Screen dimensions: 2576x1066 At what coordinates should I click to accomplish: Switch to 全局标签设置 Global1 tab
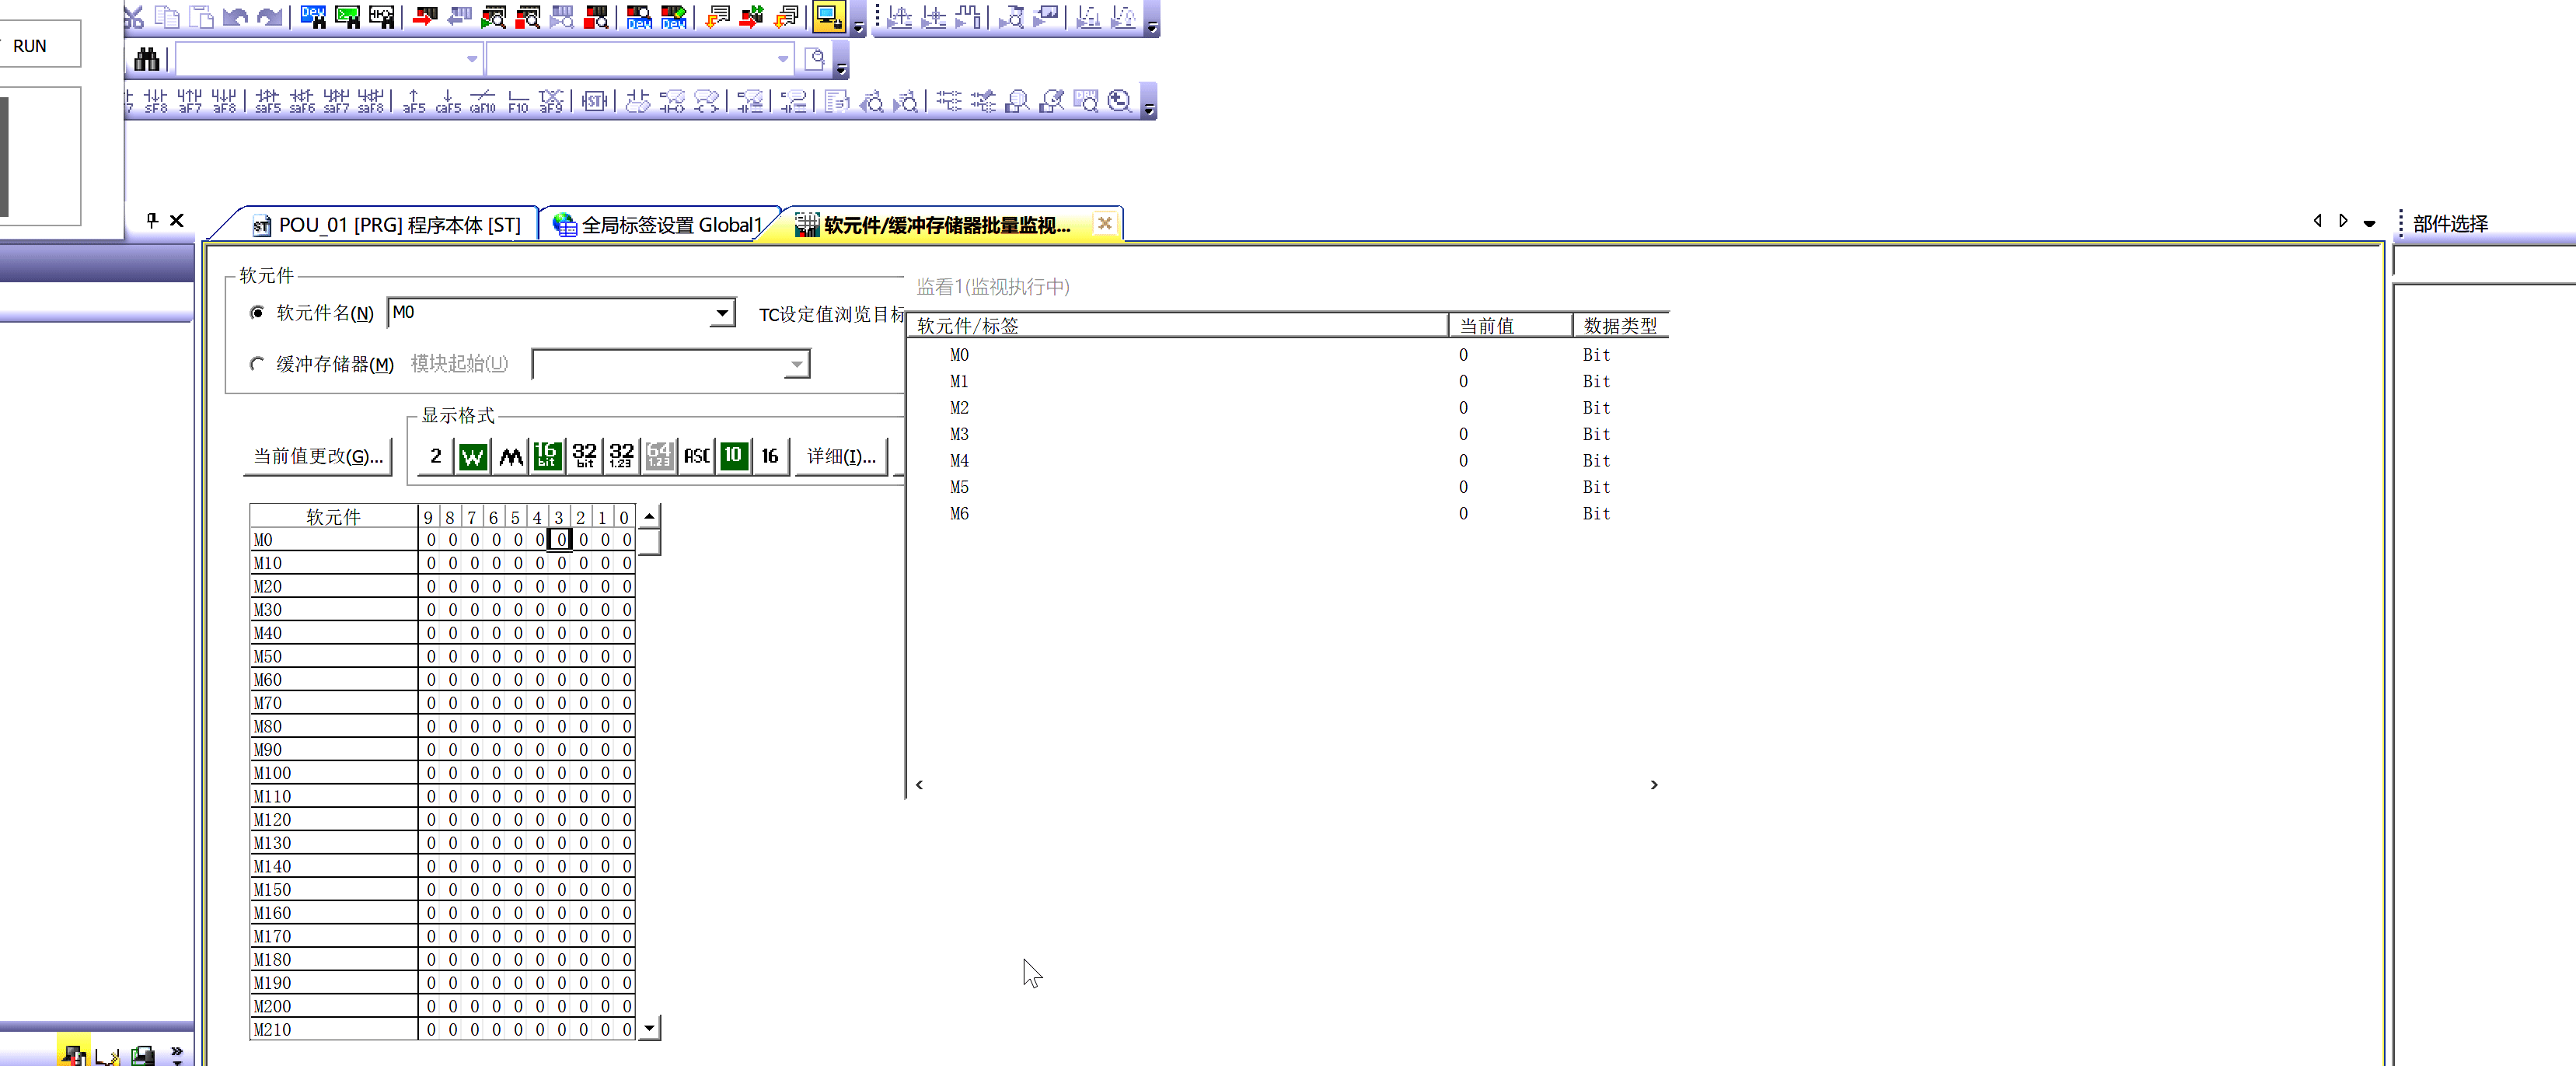pyautogui.click(x=660, y=225)
